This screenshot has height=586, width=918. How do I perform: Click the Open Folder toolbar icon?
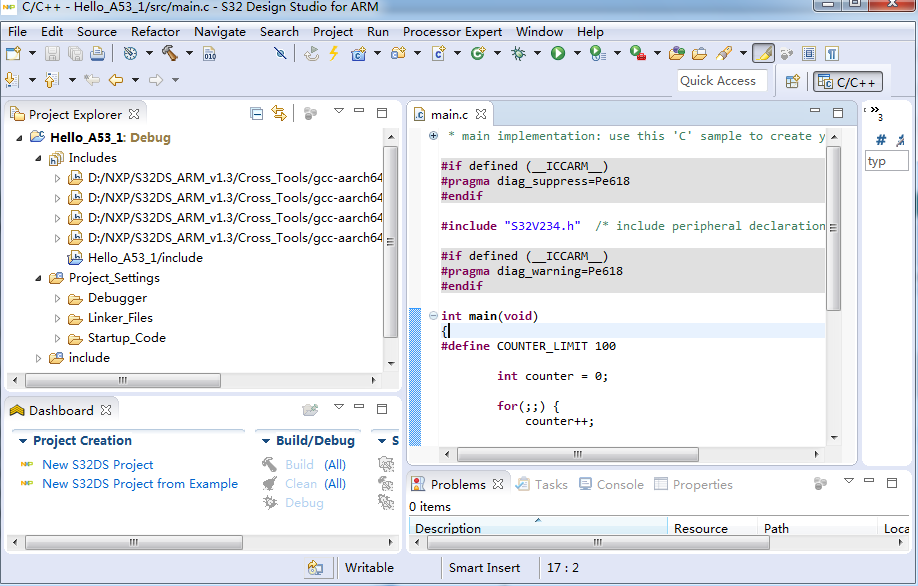tap(699, 54)
